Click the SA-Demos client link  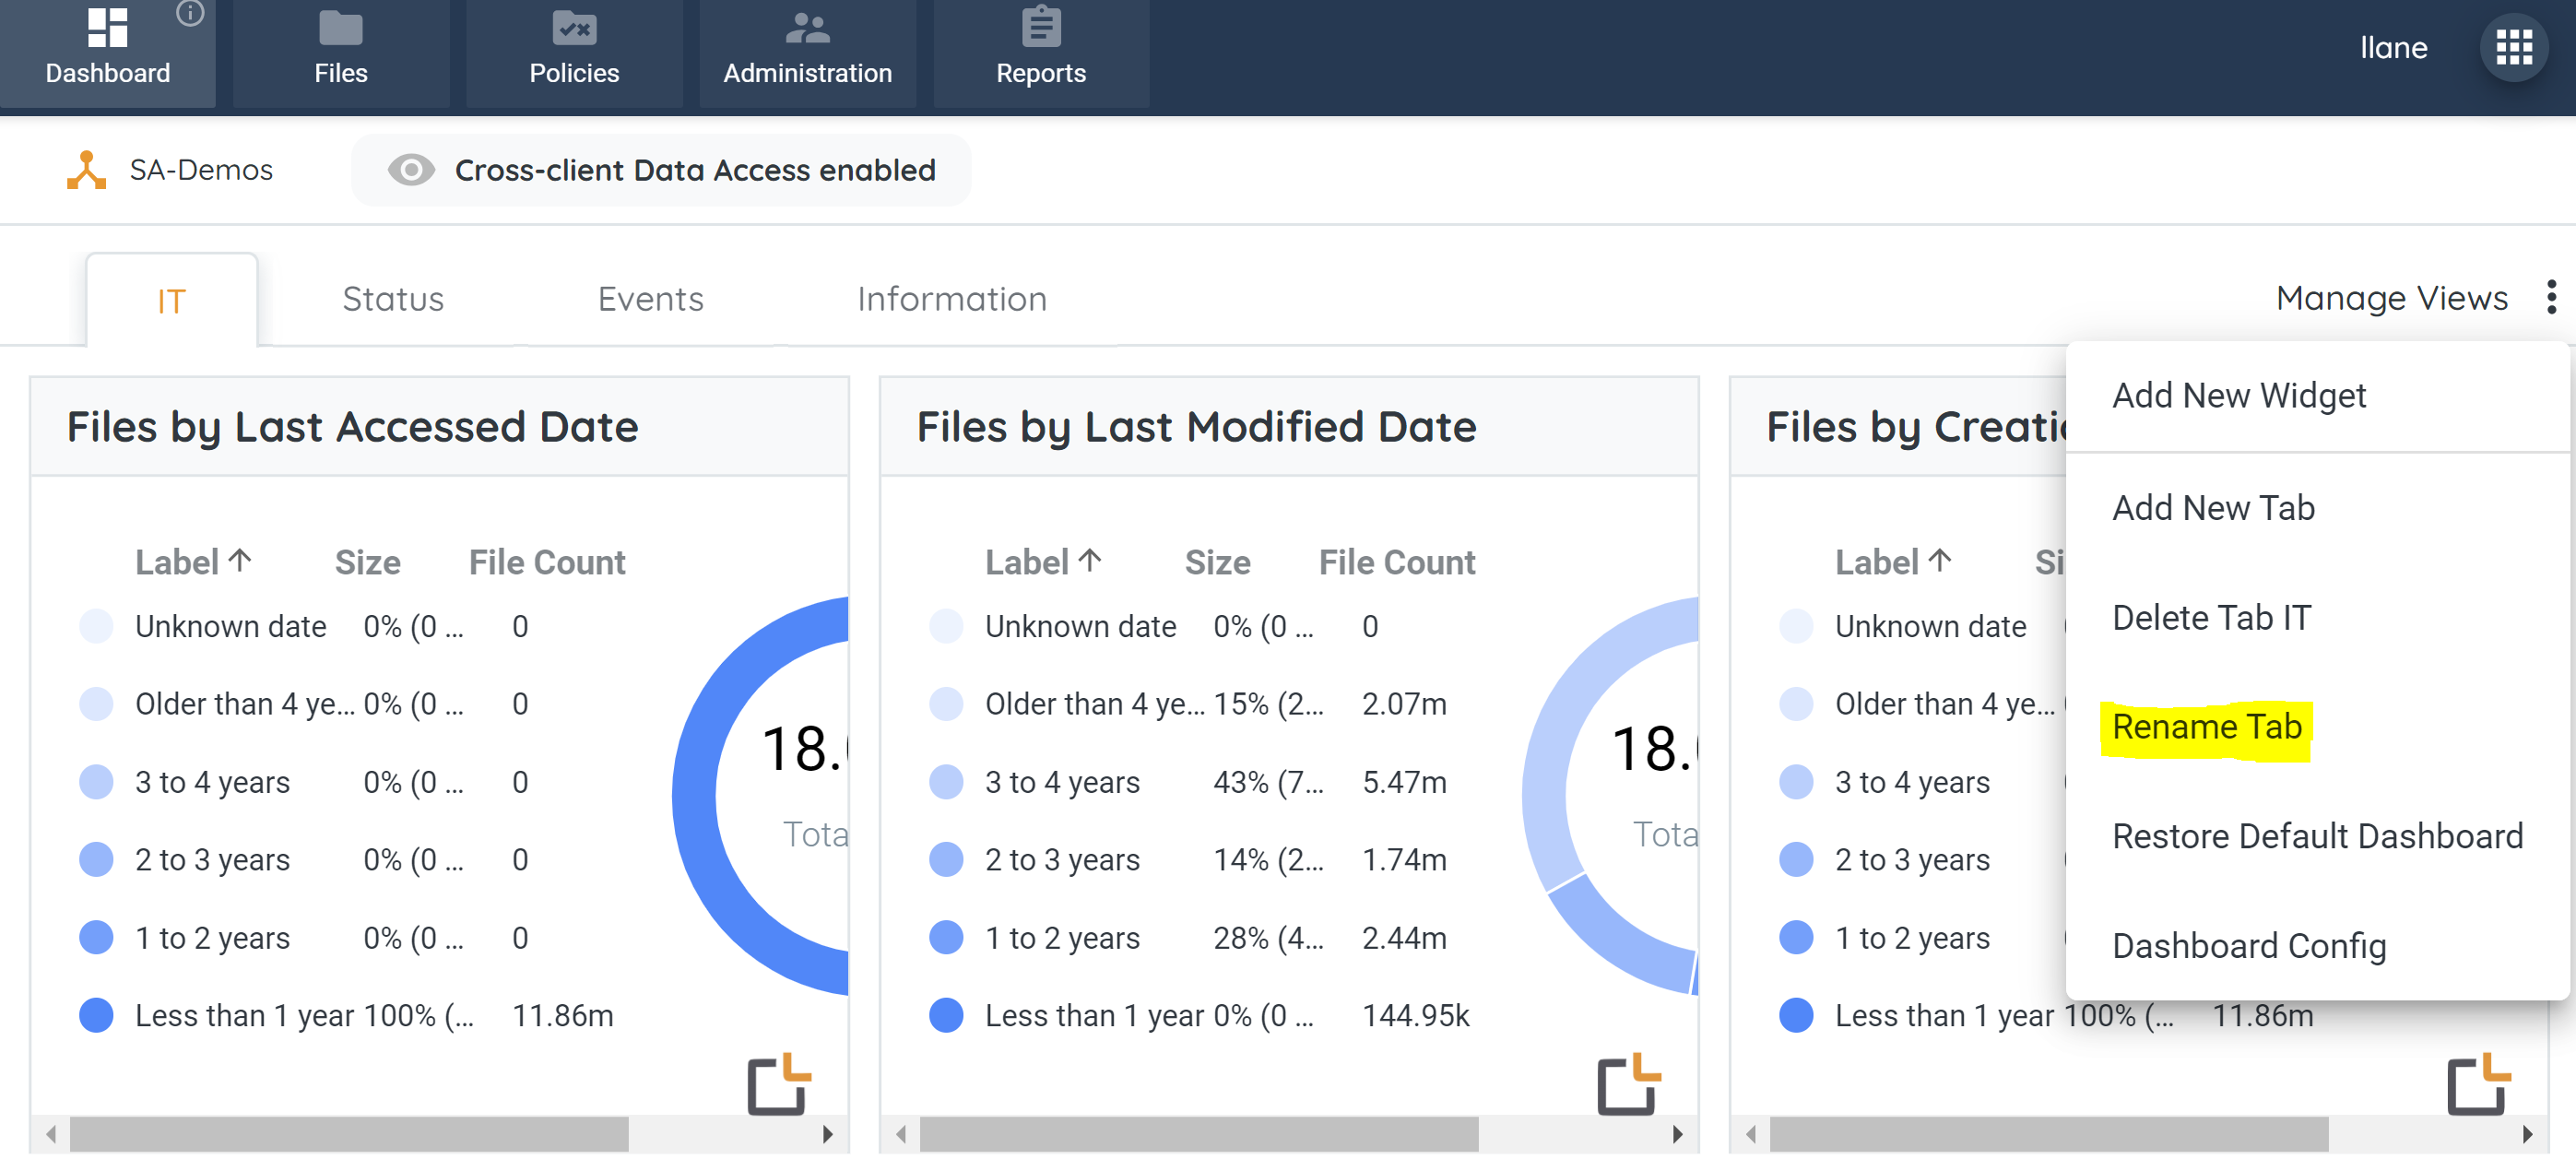point(200,170)
